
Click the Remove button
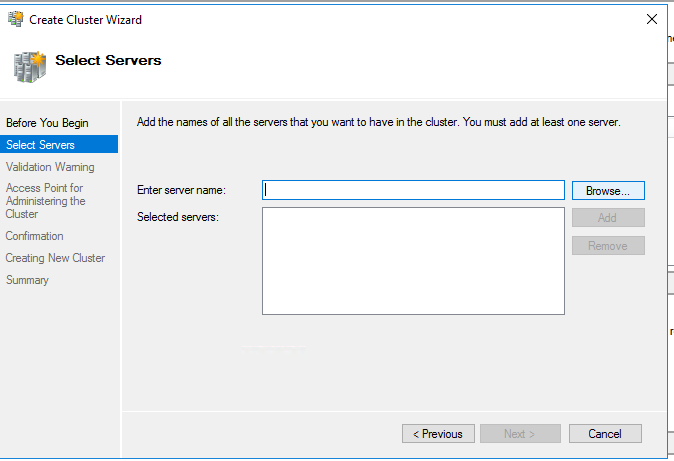pos(608,246)
